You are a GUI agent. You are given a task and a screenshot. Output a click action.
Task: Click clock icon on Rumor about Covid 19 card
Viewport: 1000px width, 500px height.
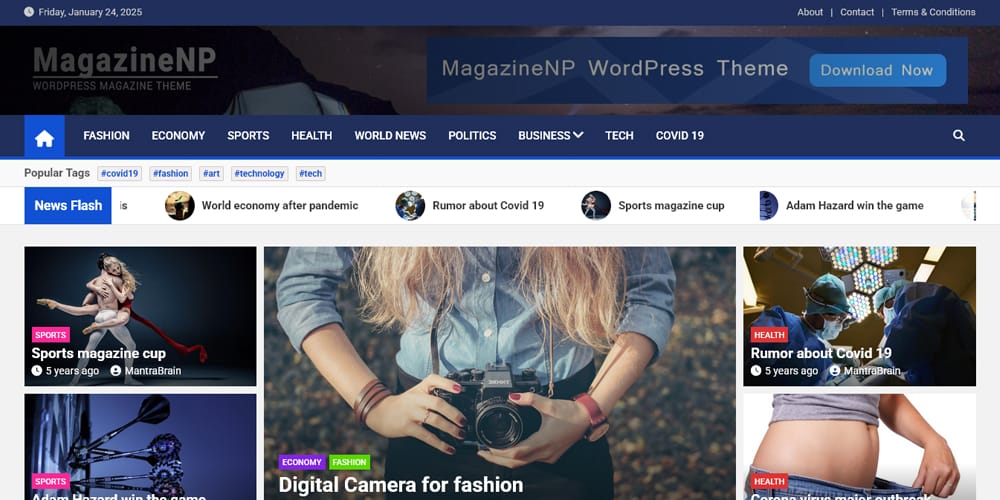756,371
